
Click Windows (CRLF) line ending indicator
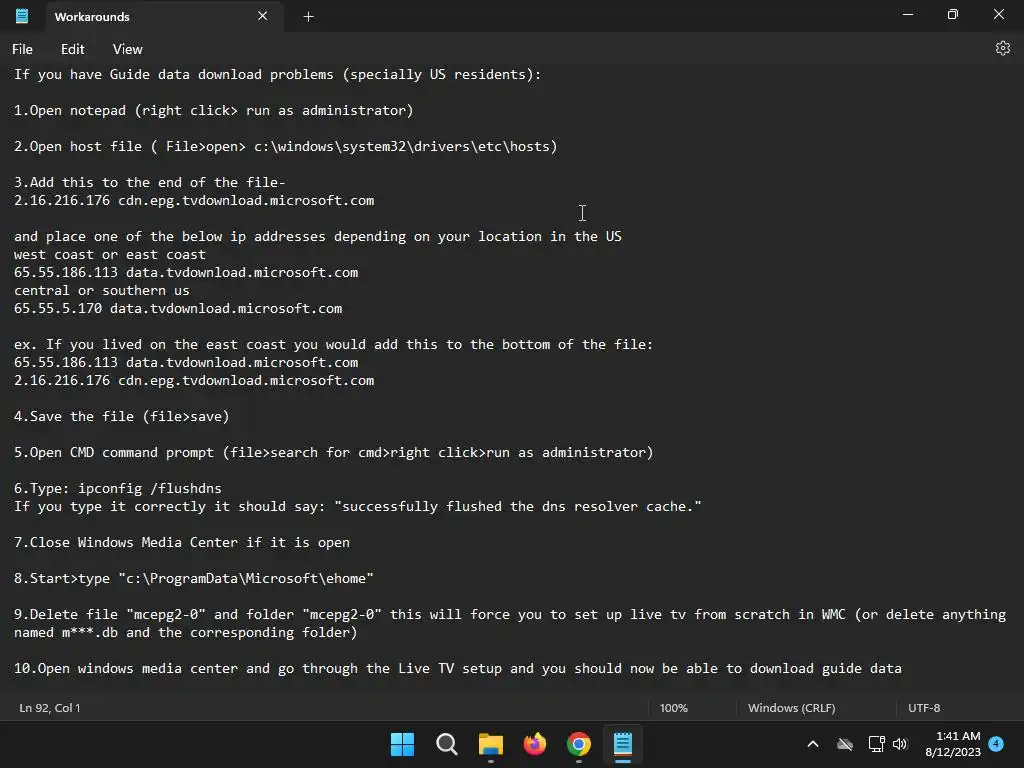coord(792,708)
